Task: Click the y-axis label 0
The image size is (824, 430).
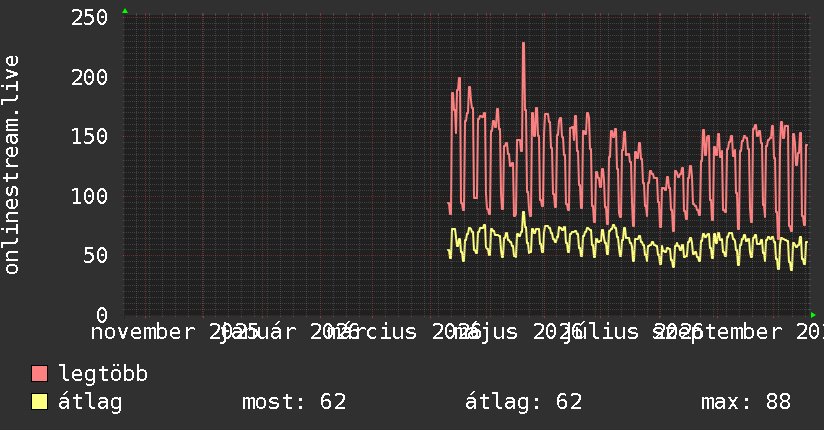Action: click(102, 315)
